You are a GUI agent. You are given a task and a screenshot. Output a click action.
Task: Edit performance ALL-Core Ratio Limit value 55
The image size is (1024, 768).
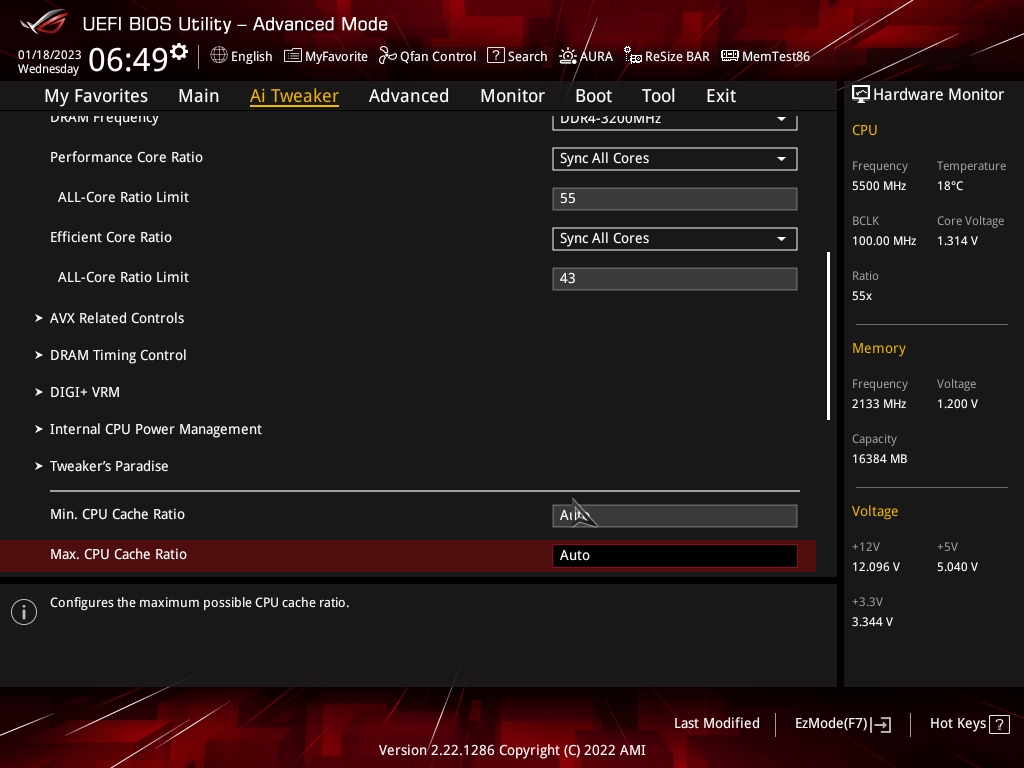(x=675, y=199)
